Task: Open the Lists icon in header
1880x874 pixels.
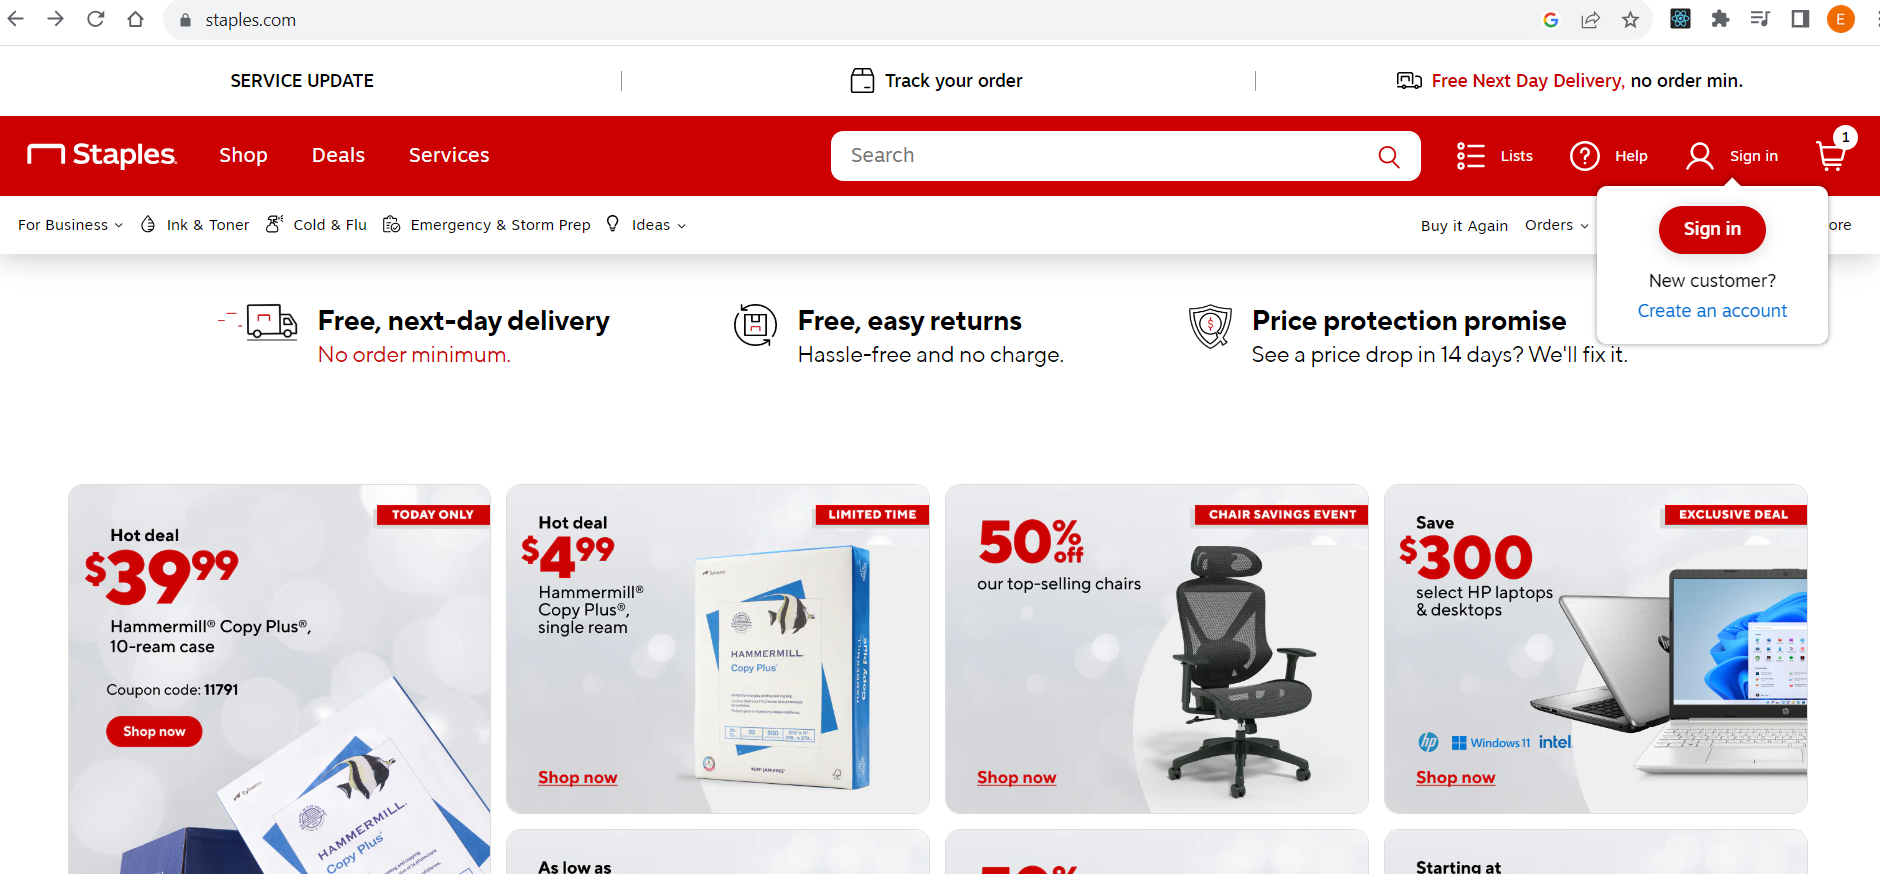Action: click(1470, 156)
